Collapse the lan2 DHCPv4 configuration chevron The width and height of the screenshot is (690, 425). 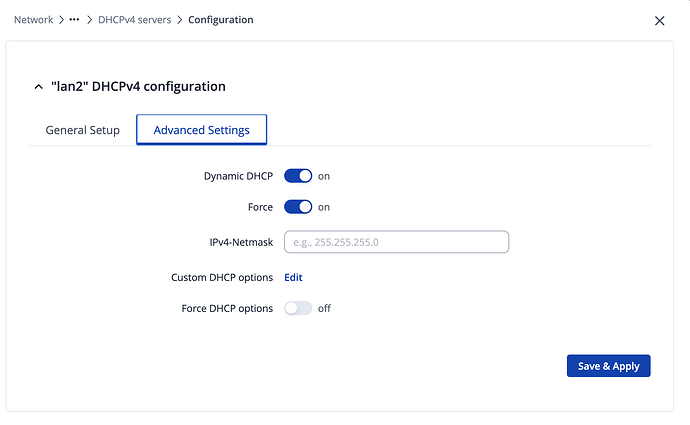(x=38, y=87)
